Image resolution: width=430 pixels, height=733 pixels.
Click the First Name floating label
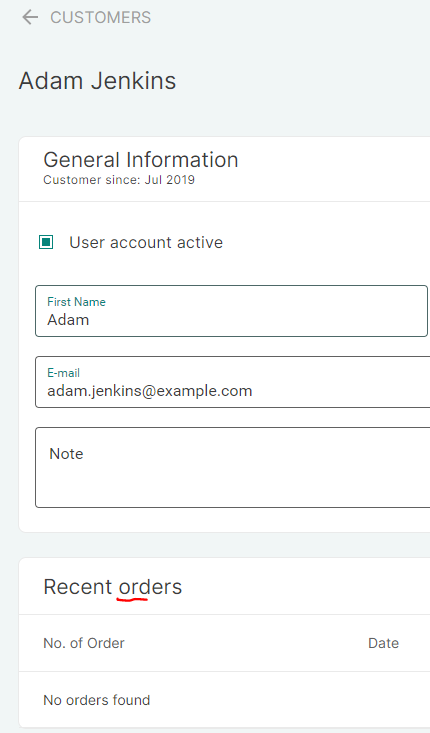pos(76,302)
